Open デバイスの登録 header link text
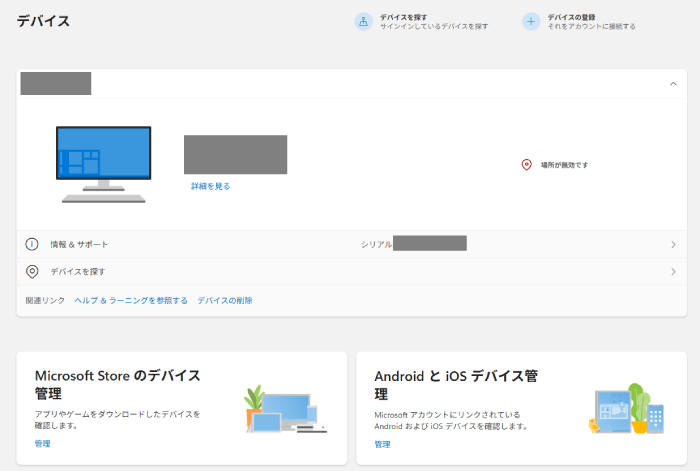 coord(571,17)
